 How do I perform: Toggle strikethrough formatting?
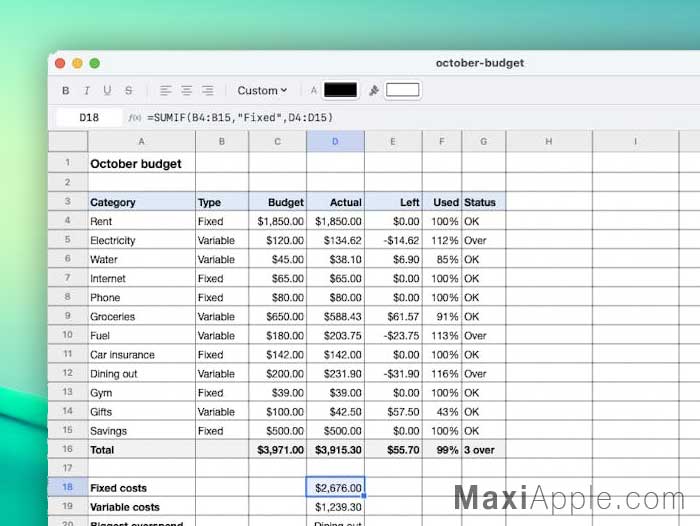click(129, 91)
